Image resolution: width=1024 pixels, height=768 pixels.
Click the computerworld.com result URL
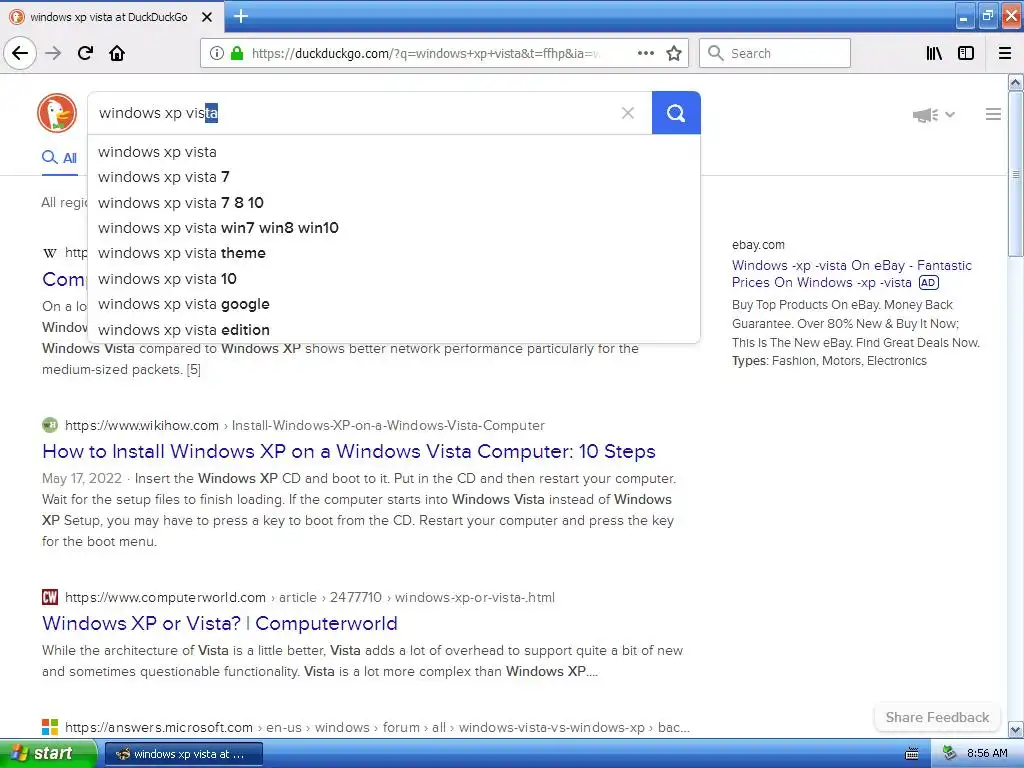pos(310,598)
